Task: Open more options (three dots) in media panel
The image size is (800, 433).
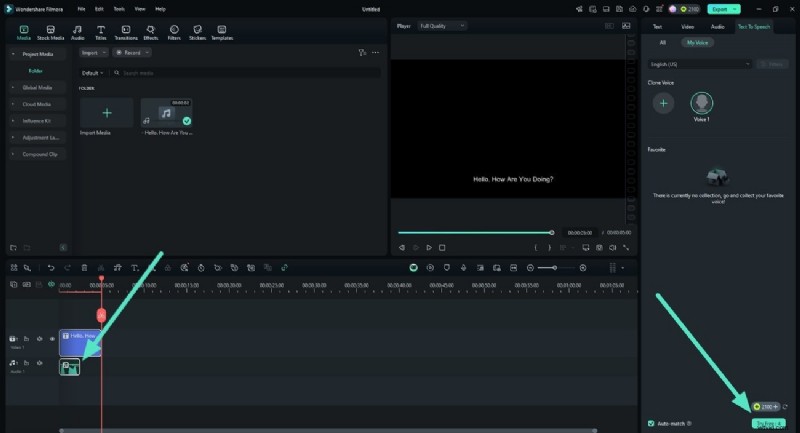Action: point(376,53)
